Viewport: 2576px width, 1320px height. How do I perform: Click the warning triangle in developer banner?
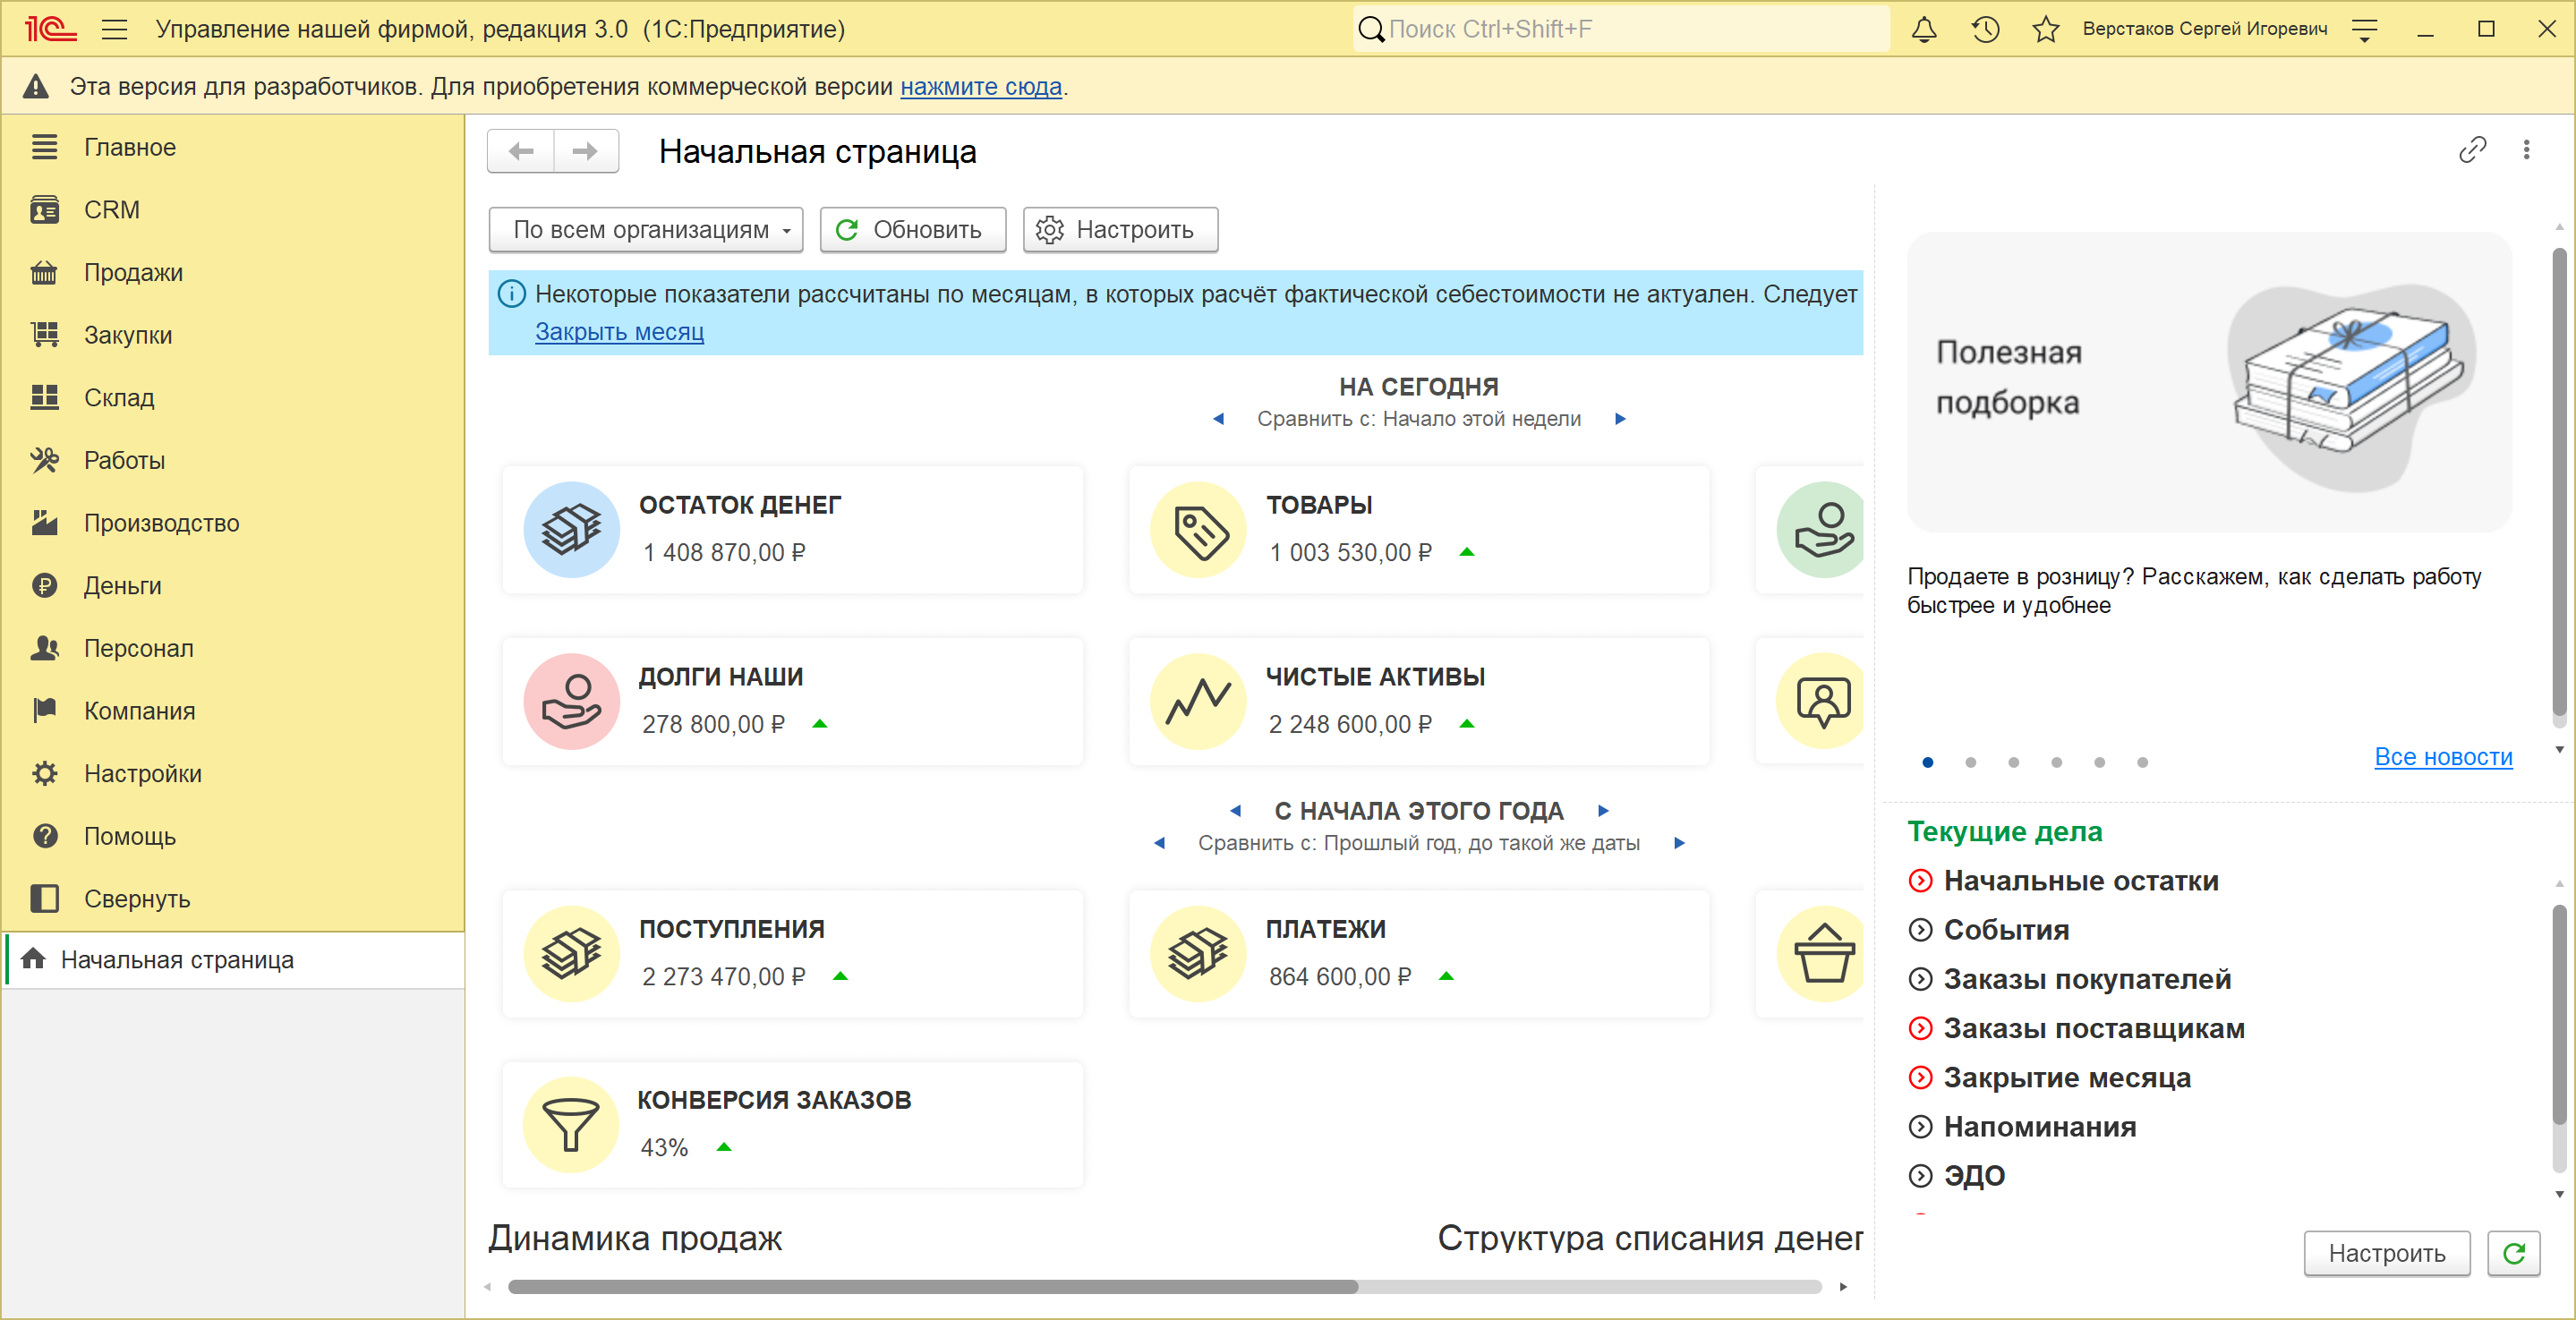pos(36,87)
